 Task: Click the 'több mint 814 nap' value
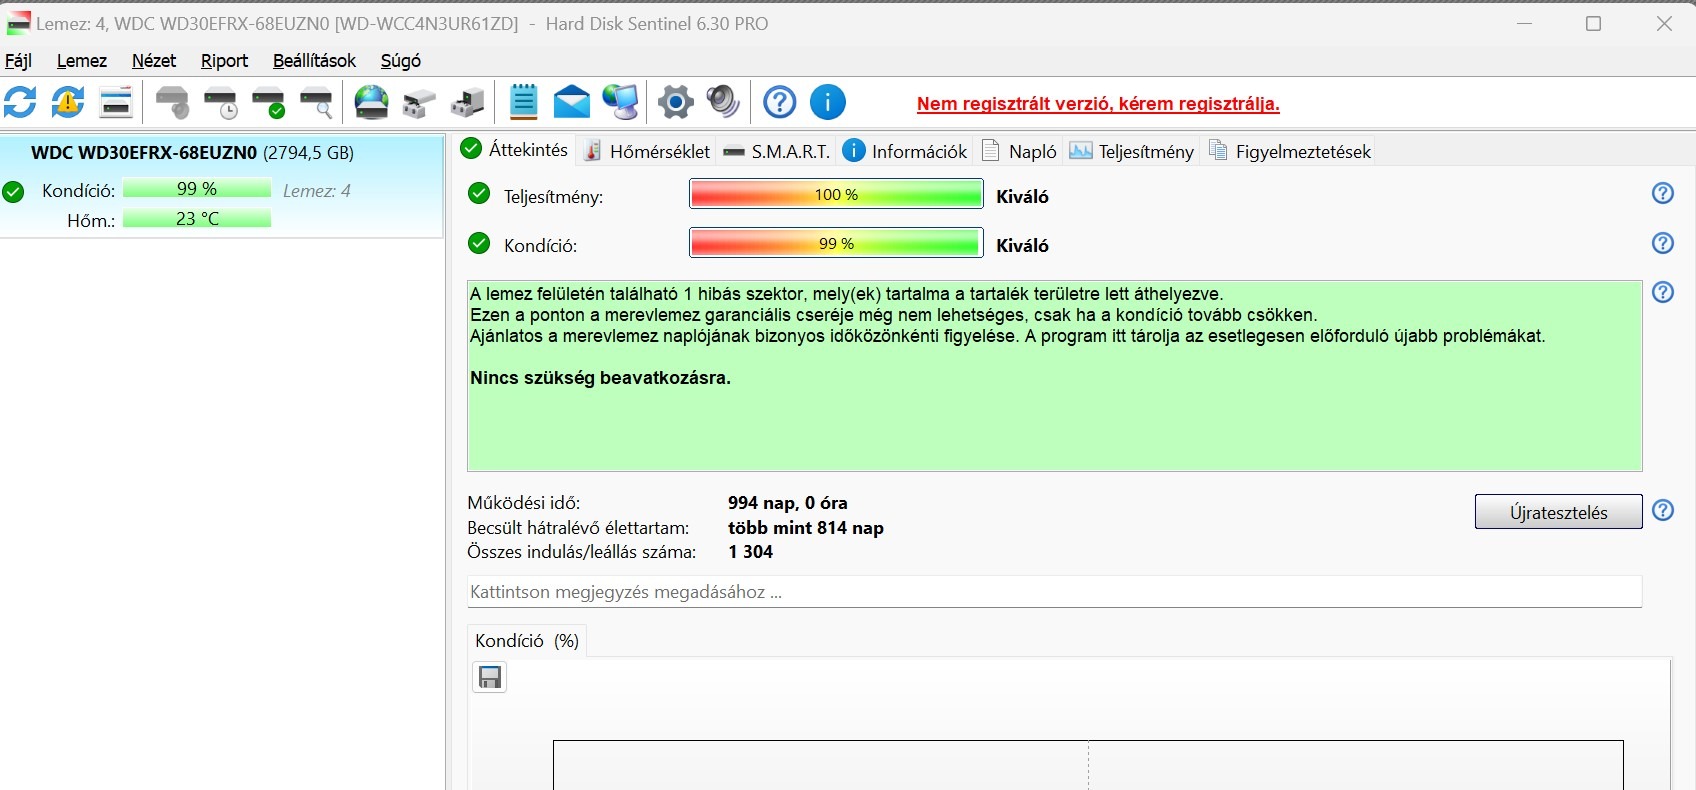806,528
